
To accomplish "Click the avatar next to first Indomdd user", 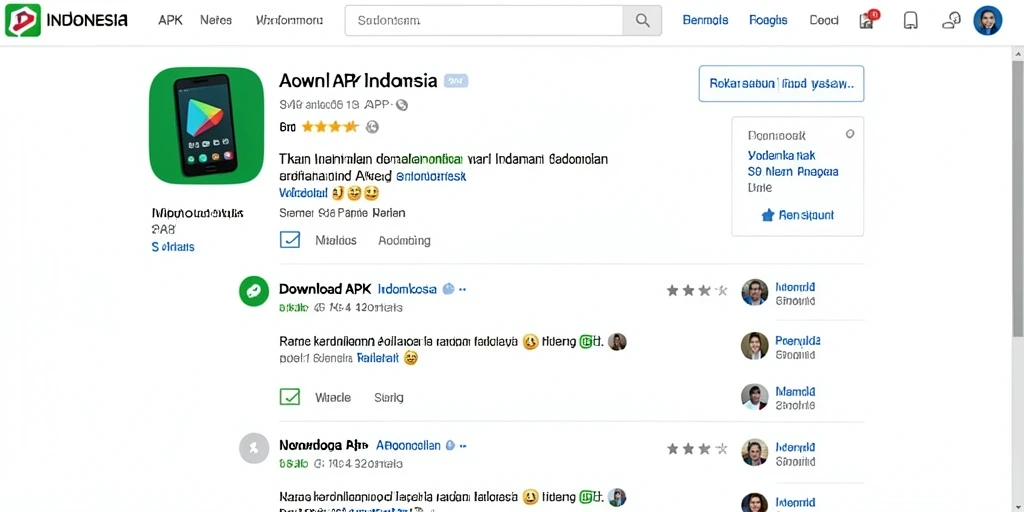I will (x=755, y=293).
